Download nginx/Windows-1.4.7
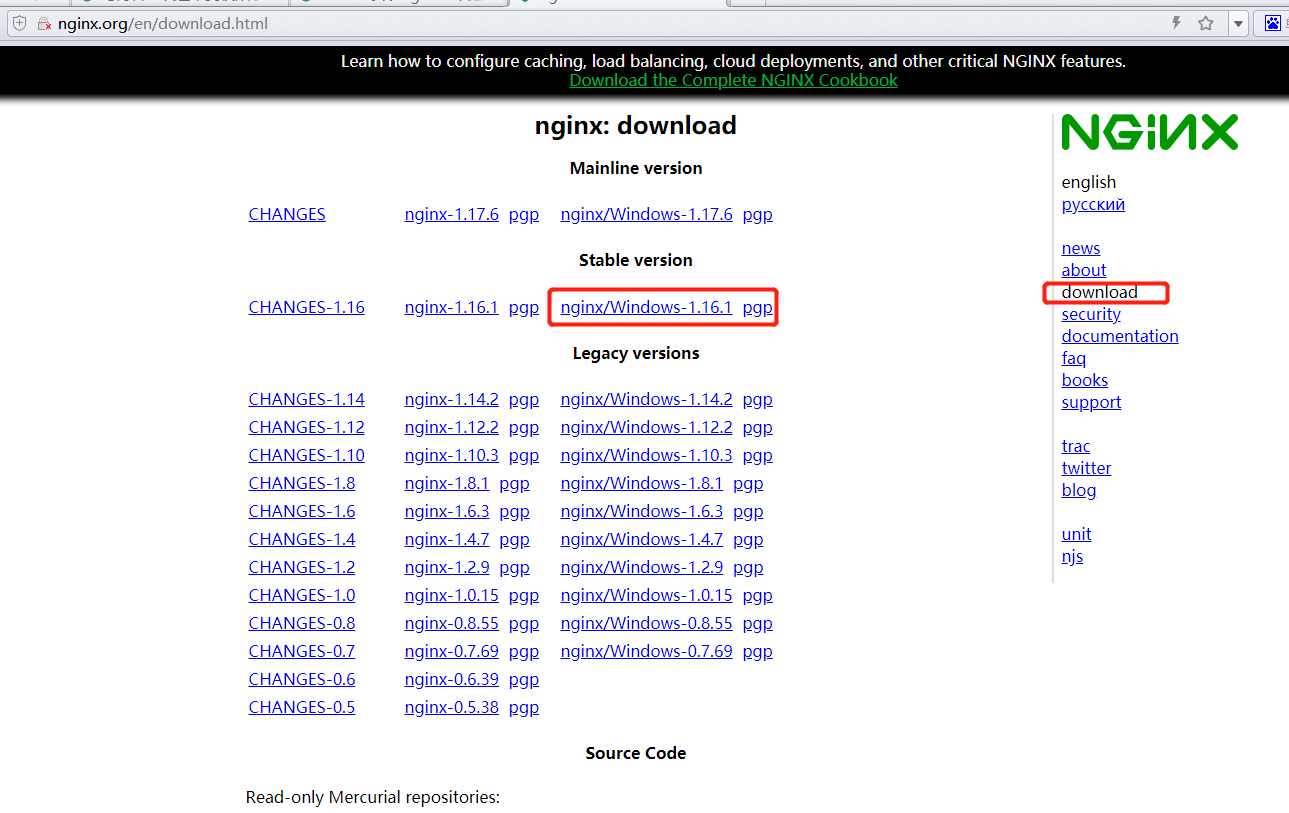 tap(642, 539)
